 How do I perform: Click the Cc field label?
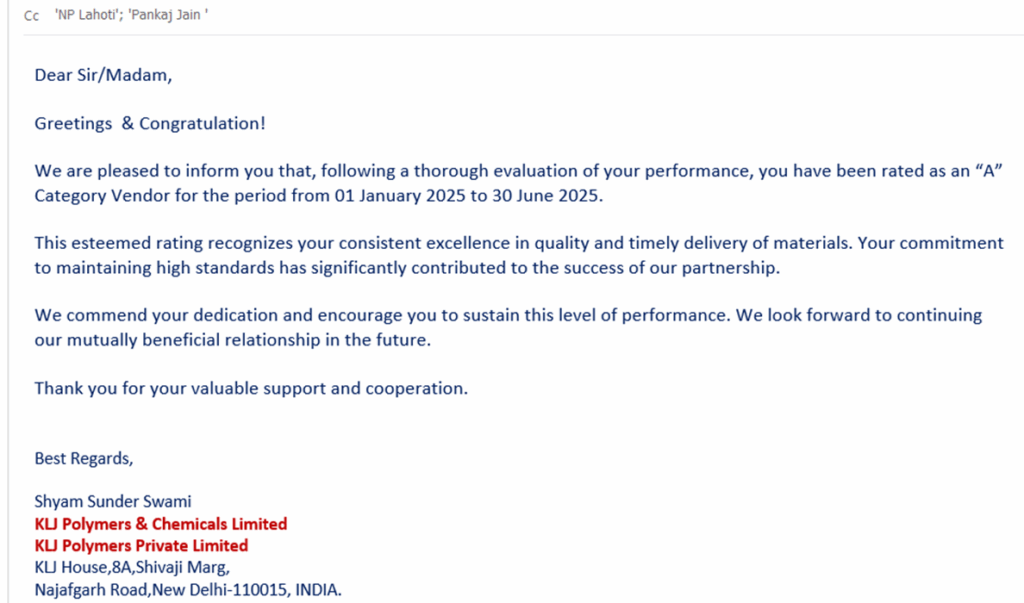tap(31, 16)
